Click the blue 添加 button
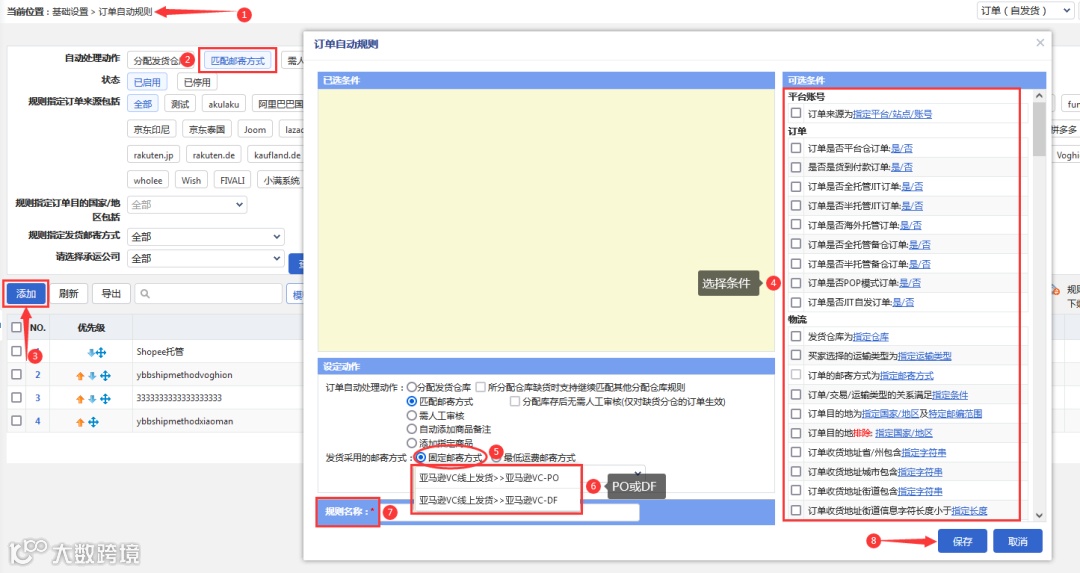This screenshot has height=573, width=1080. point(26,294)
